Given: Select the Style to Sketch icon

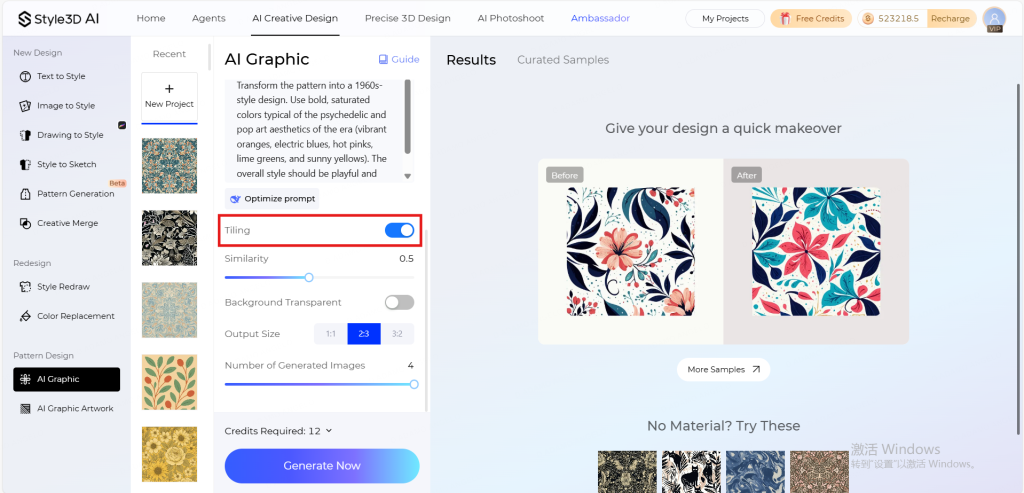Looking at the screenshot, I should click(25, 165).
